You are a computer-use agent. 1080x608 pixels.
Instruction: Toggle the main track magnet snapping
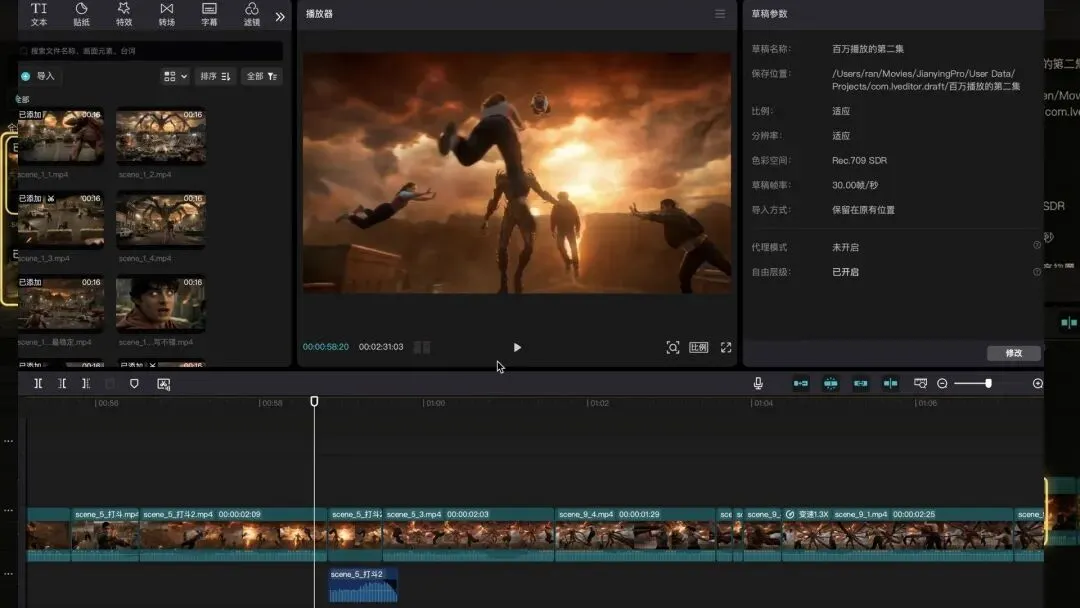point(801,383)
